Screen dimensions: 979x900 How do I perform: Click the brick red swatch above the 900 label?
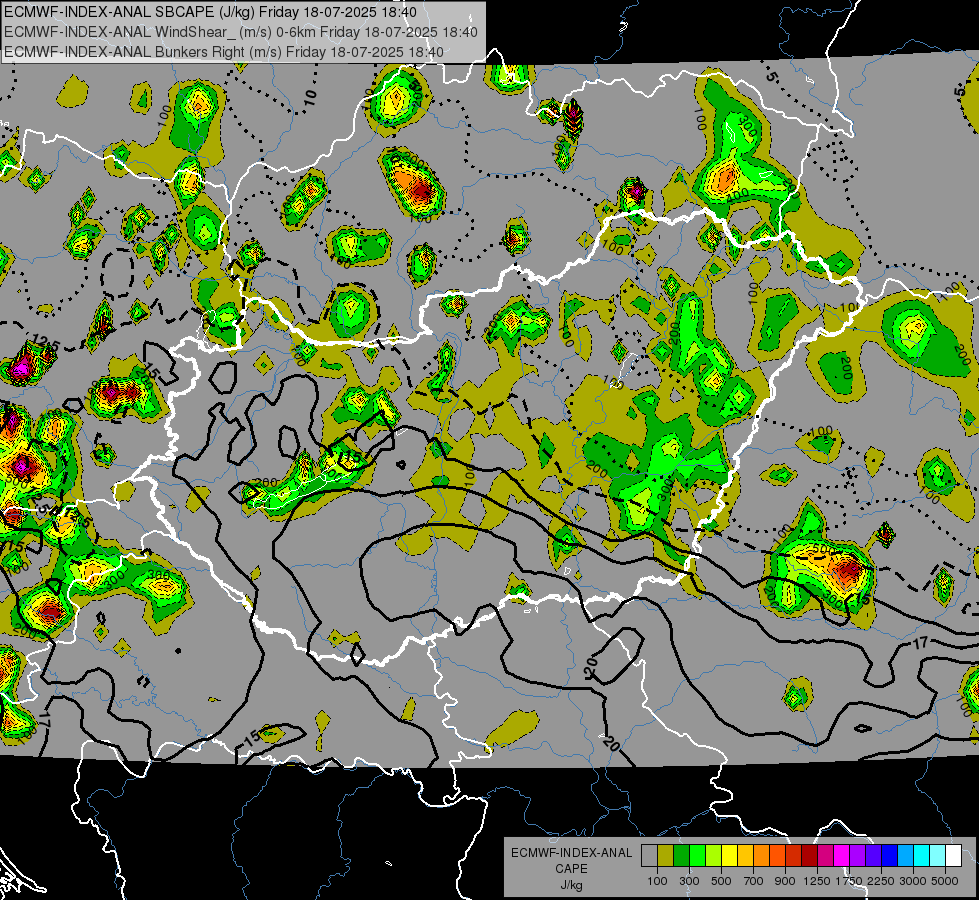coord(794,856)
